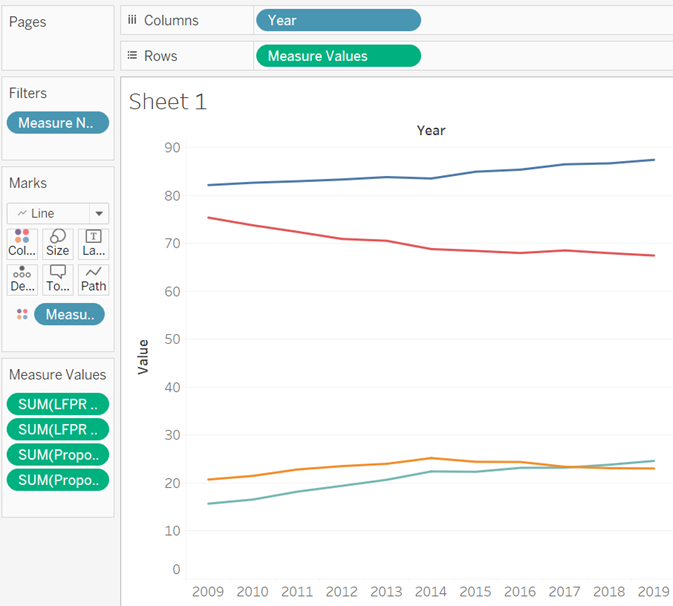This screenshot has width=673, height=606.
Task: Click the Columns shelf icon
Action: 132,20
